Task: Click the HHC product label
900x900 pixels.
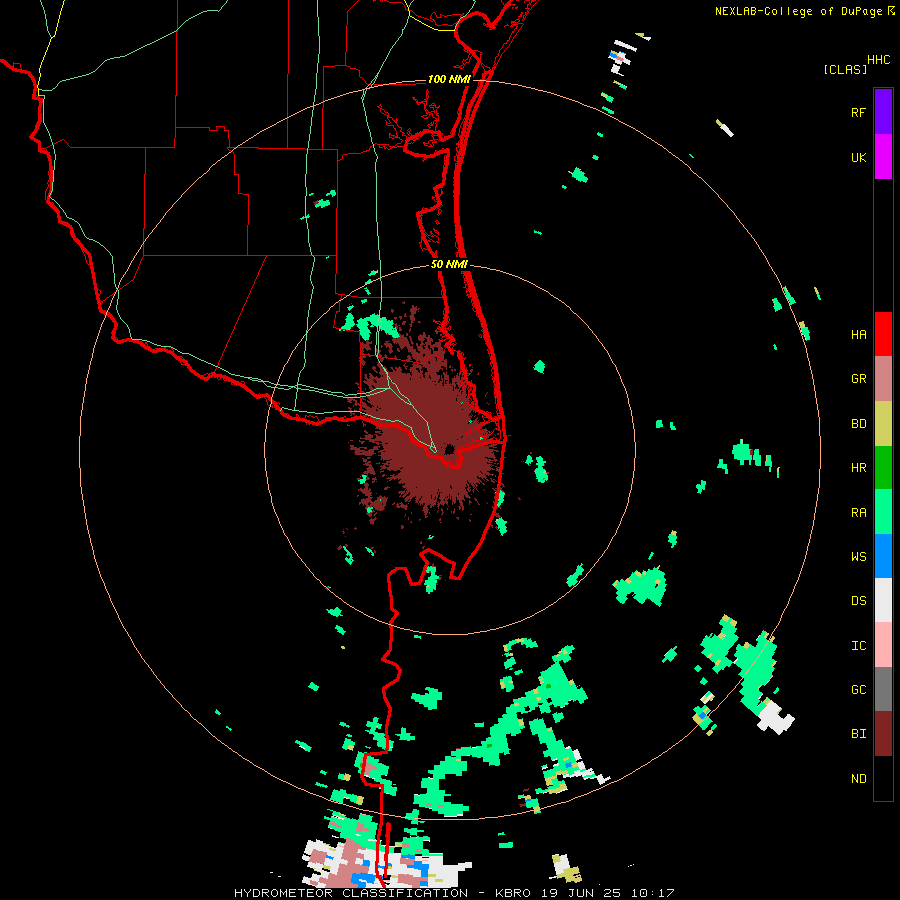Action: 878,60
